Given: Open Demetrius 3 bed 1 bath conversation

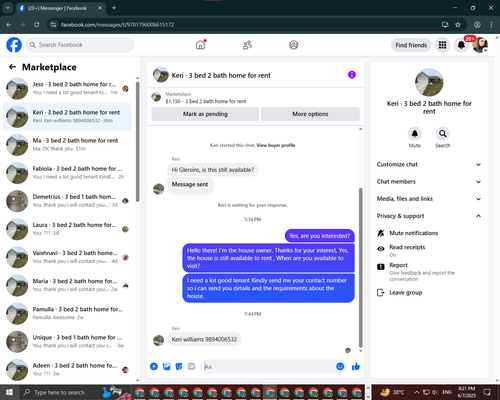Looking at the screenshot, I should (x=67, y=201).
